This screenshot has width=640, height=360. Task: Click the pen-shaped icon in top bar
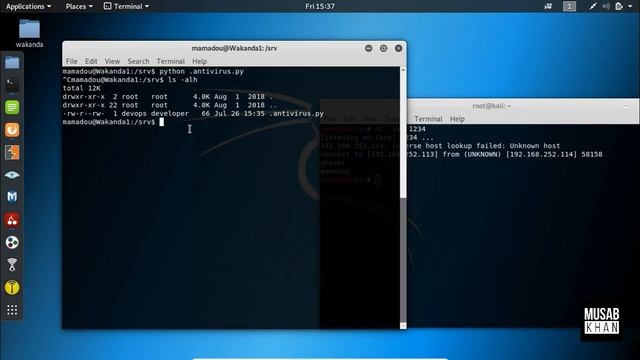point(593,6)
